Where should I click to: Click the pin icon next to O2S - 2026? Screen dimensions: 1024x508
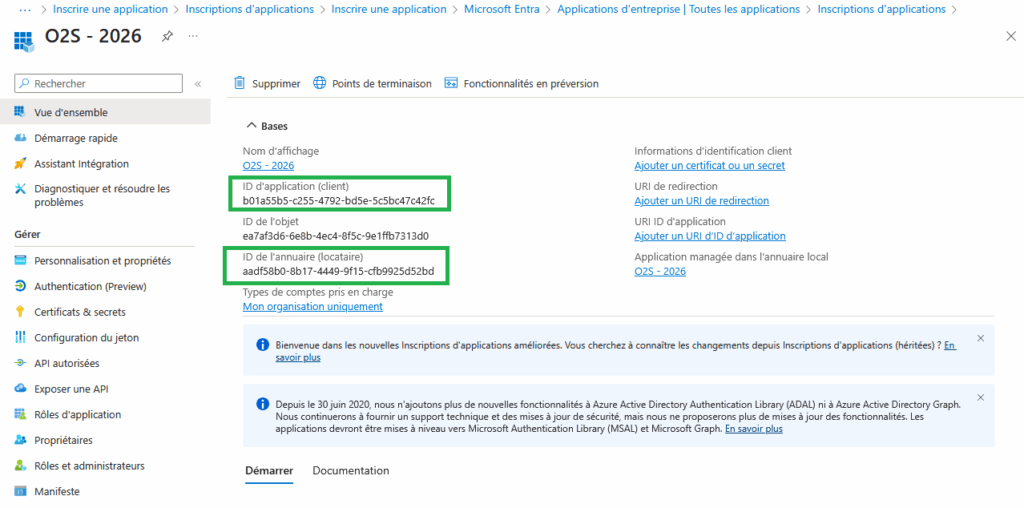click(167, 36)
